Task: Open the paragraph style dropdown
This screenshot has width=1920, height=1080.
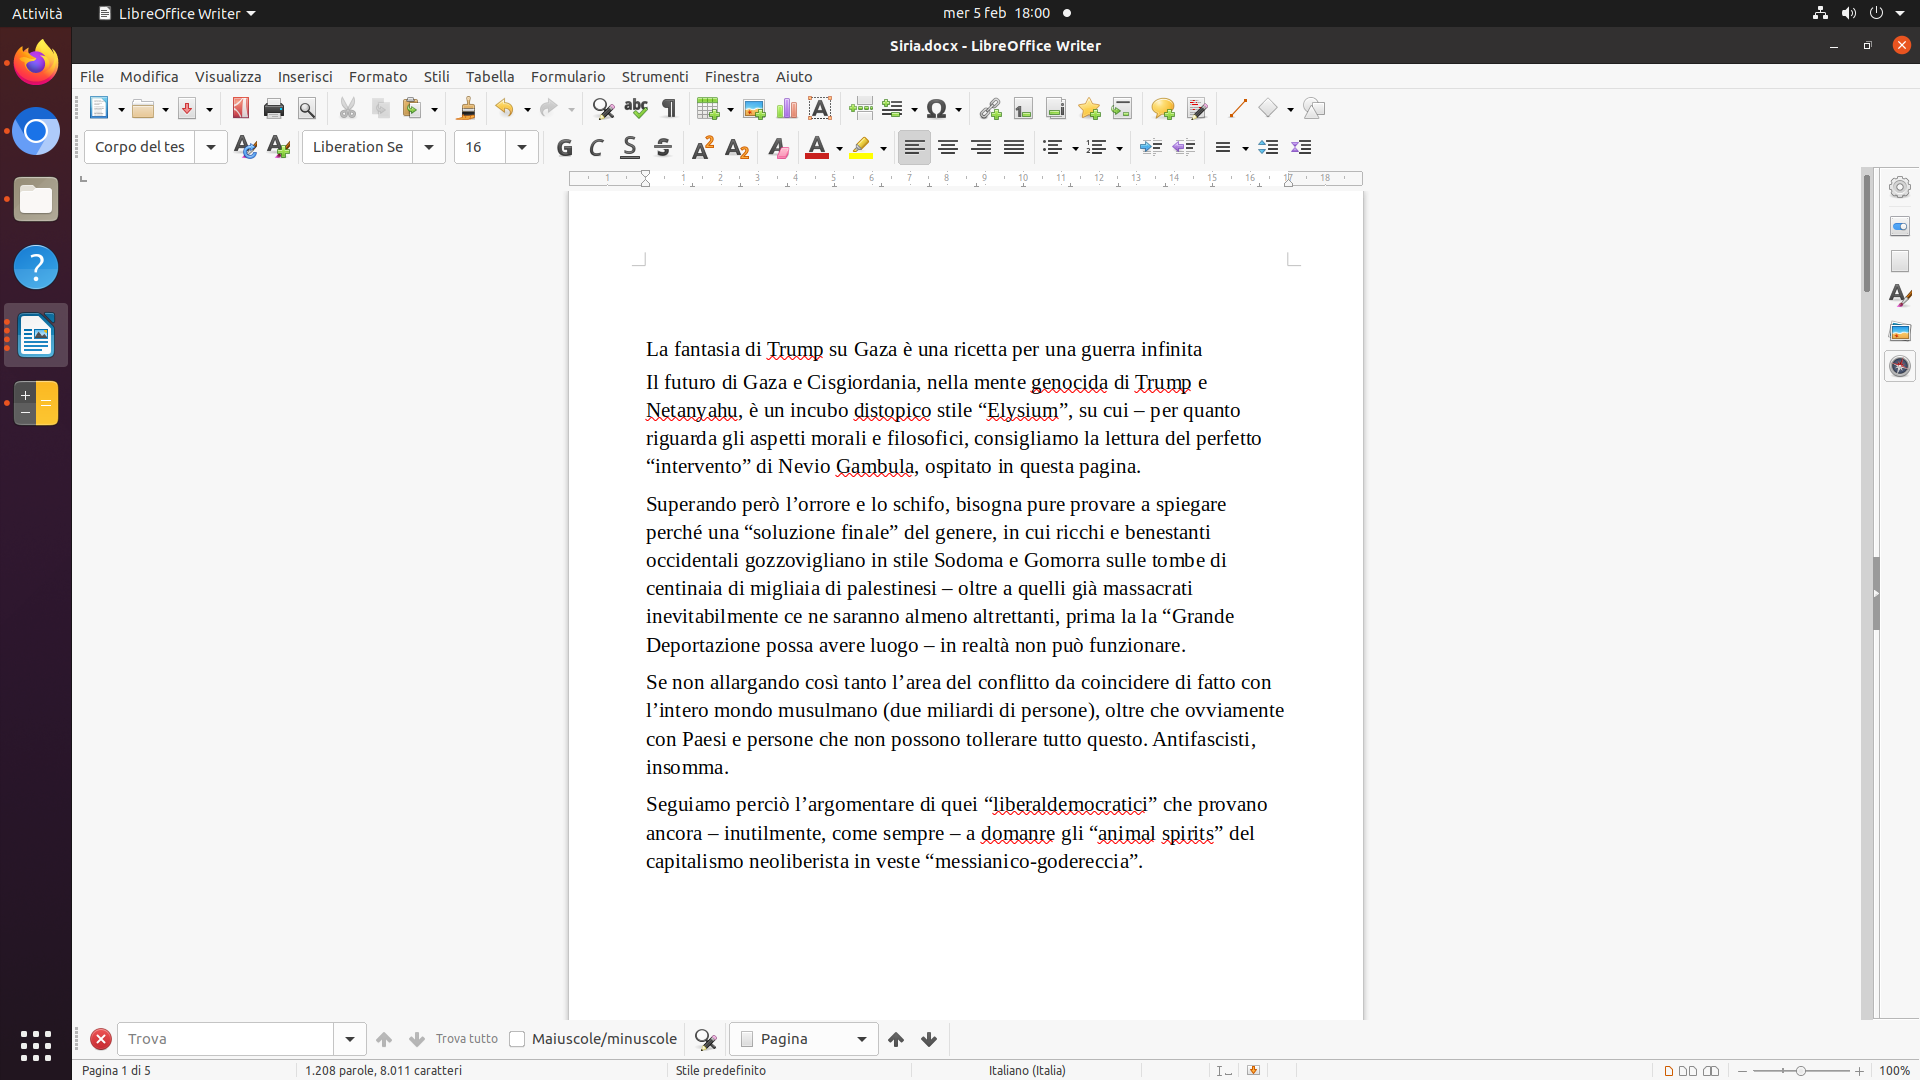Action: click(211, 147)
